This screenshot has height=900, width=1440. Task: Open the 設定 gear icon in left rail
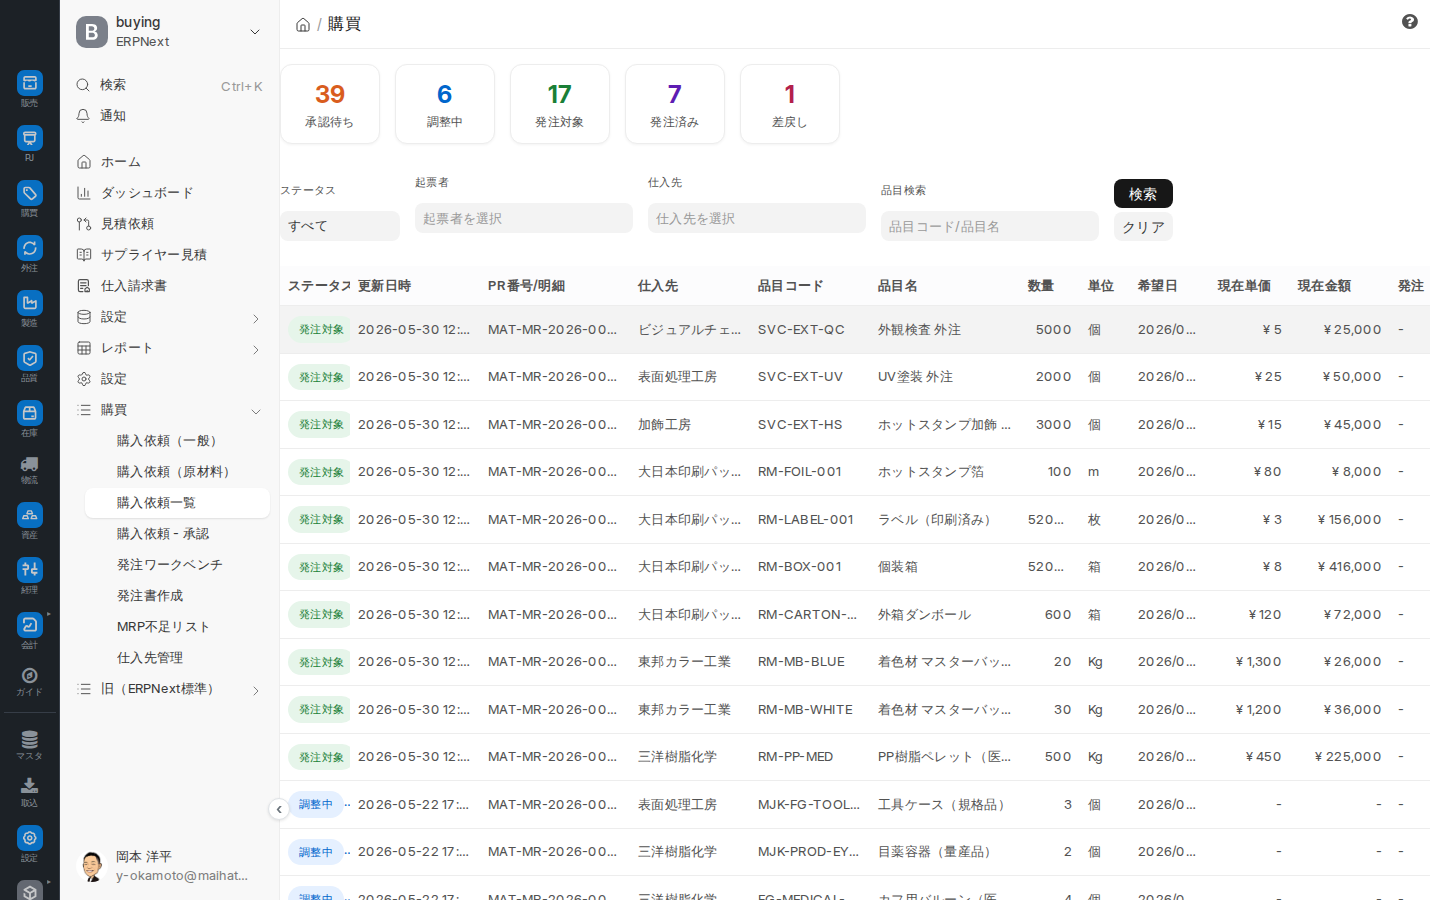(29, 838)
